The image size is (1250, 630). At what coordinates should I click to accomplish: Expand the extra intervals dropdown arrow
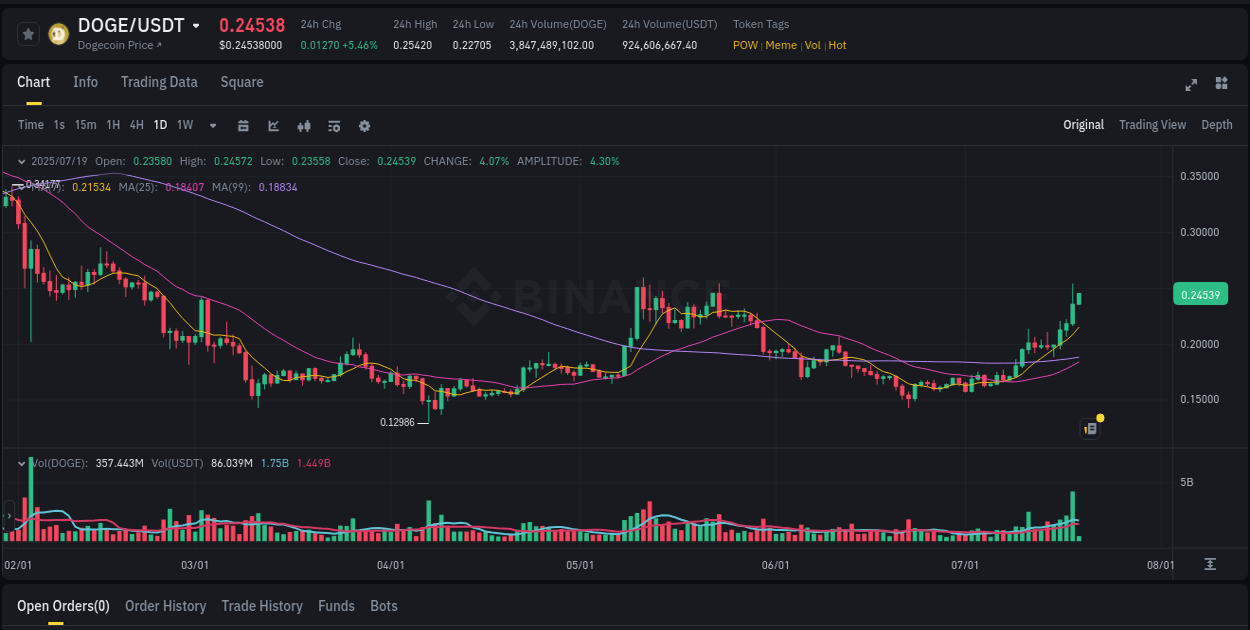pyautogui.click(x=212, y=126)
